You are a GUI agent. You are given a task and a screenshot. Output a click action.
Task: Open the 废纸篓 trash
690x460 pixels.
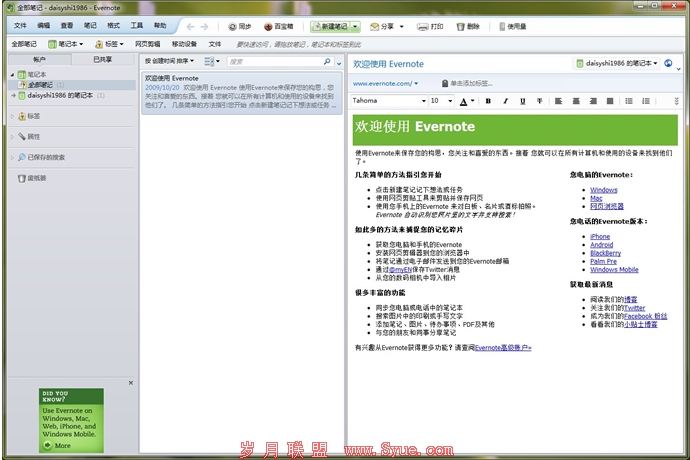(32, 178)
